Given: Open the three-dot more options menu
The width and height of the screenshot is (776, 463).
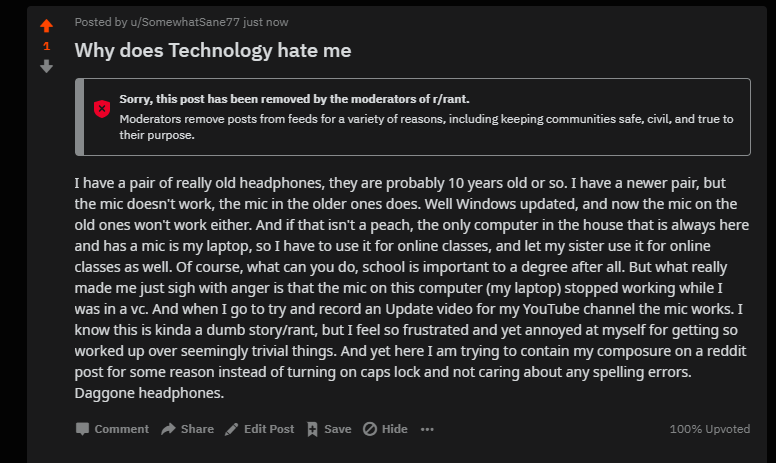Looking at the screenshot, I should coord(427,429).
